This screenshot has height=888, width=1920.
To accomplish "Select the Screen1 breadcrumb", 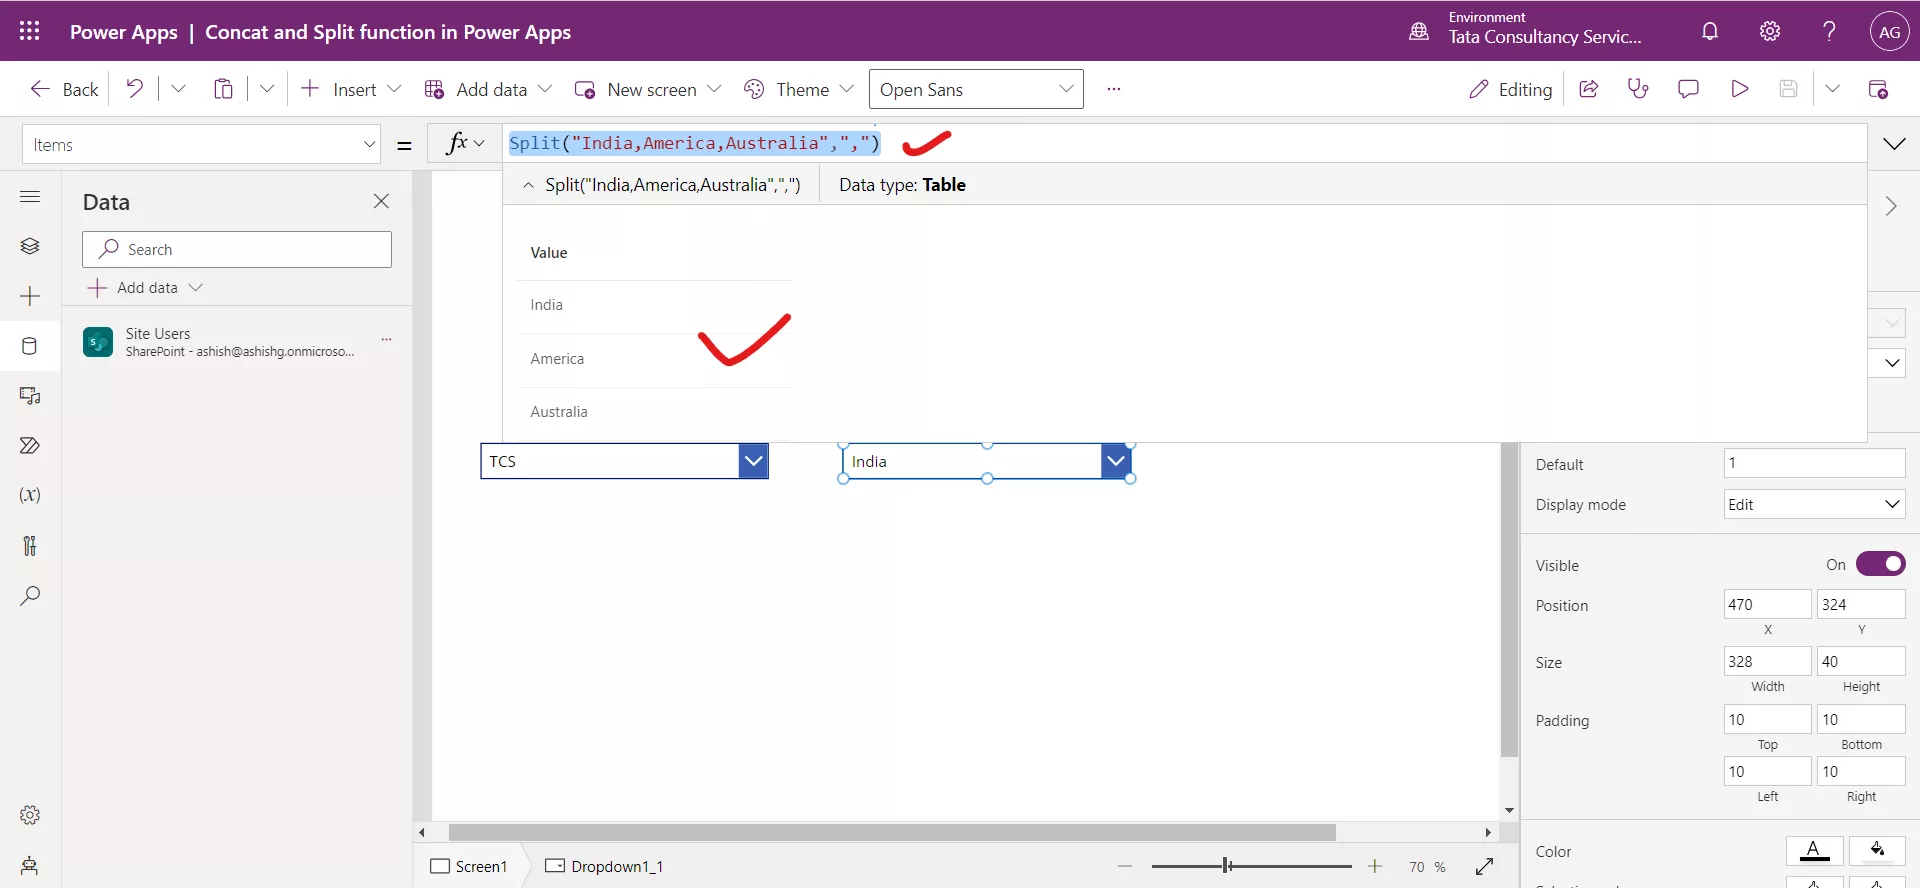I will [x=469, y=866].
